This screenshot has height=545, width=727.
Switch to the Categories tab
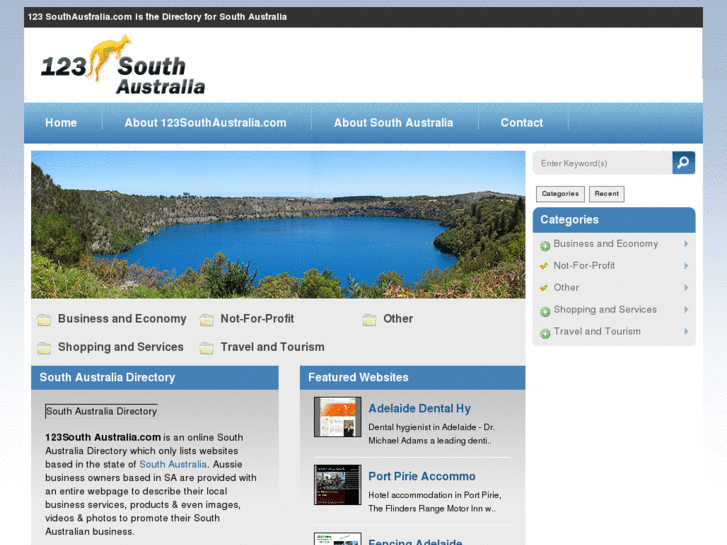pos(560,194)
